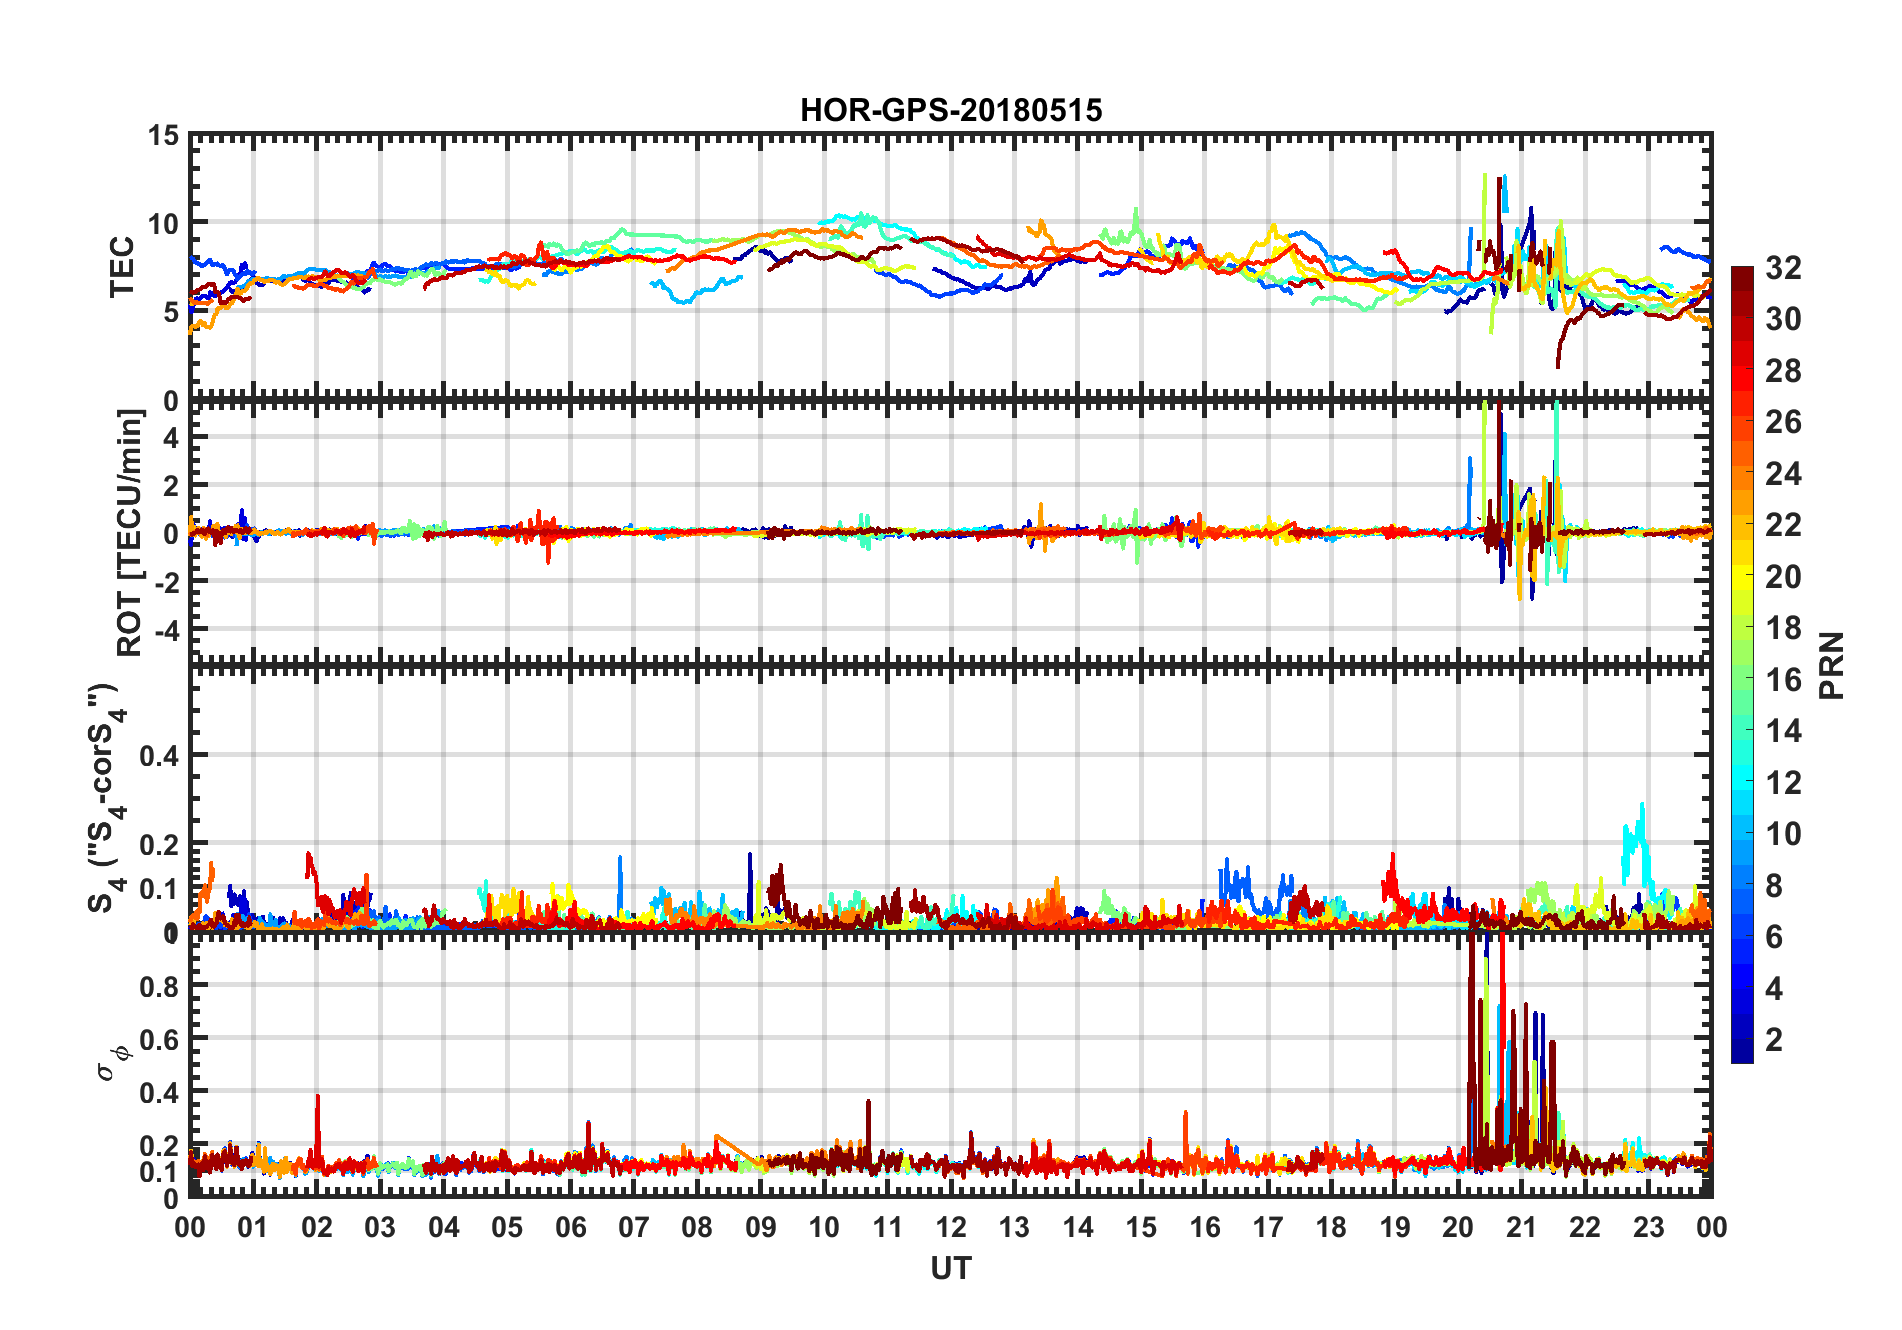1902x1330 pixels.
Task: Click the UT x-axis label
Action: pos(951,1269)
